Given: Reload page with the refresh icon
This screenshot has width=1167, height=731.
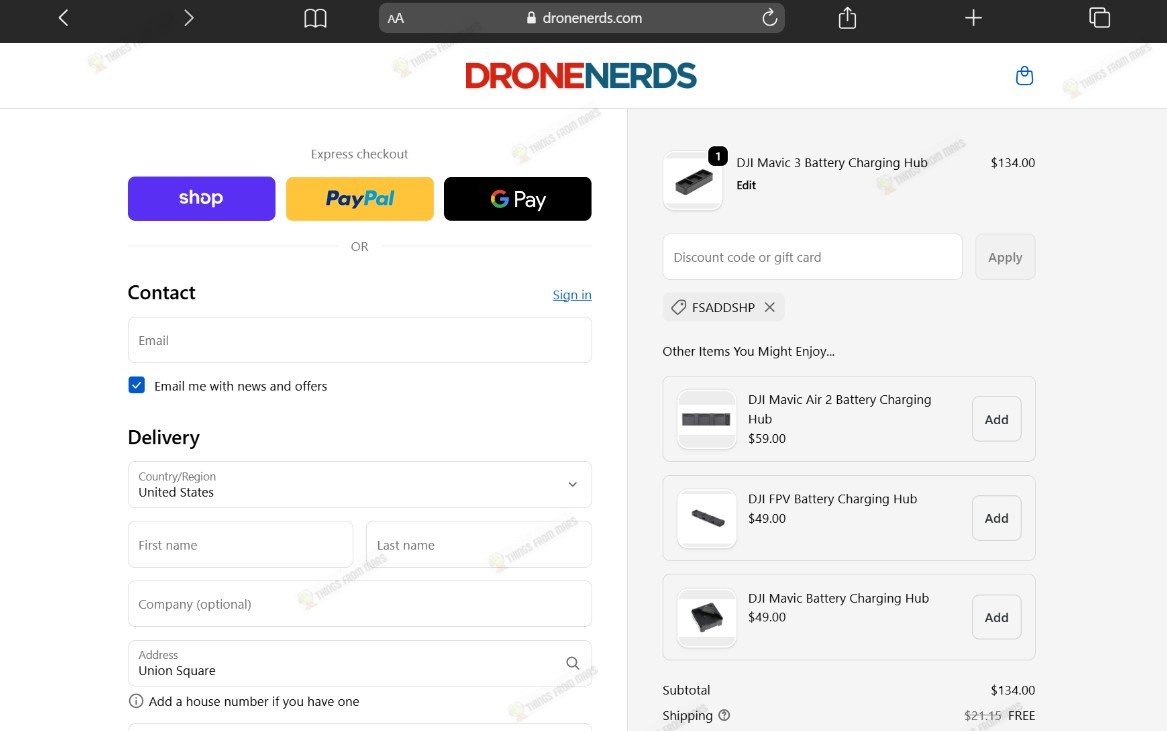Looking at the screenshot, I should pyautogui.click(x=770, y=18).
